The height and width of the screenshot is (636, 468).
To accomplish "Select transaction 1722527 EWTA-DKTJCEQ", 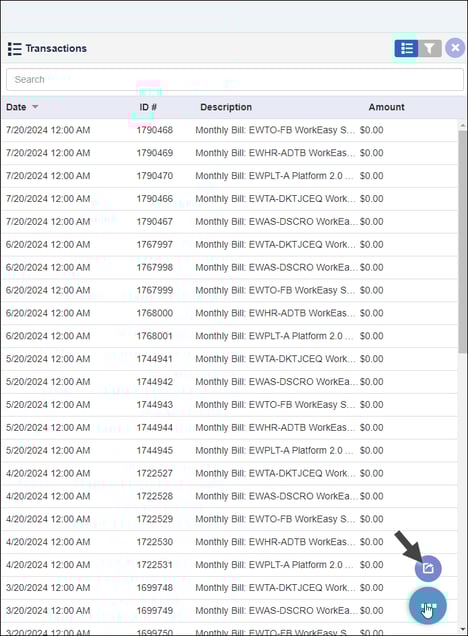I will click(229, 473).
